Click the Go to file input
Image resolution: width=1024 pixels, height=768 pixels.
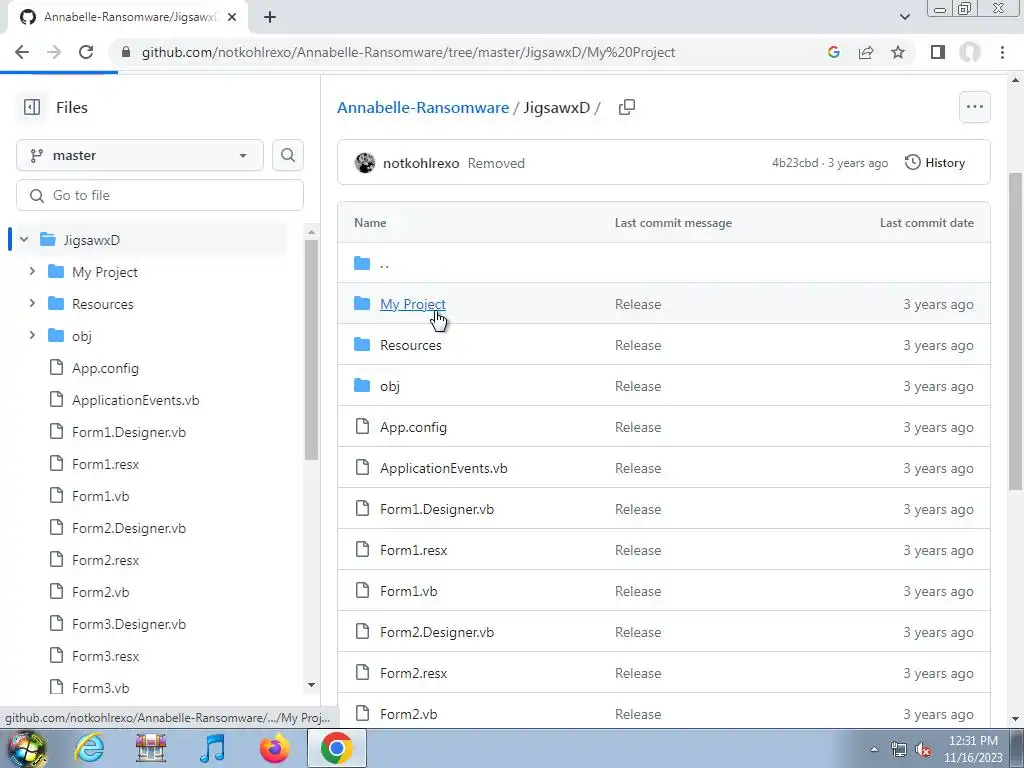[x=160, y=195]
